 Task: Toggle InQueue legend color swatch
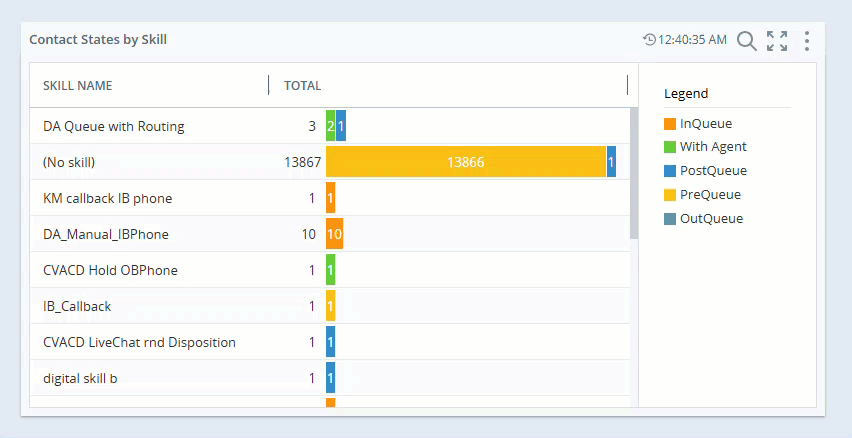point(670,124)
